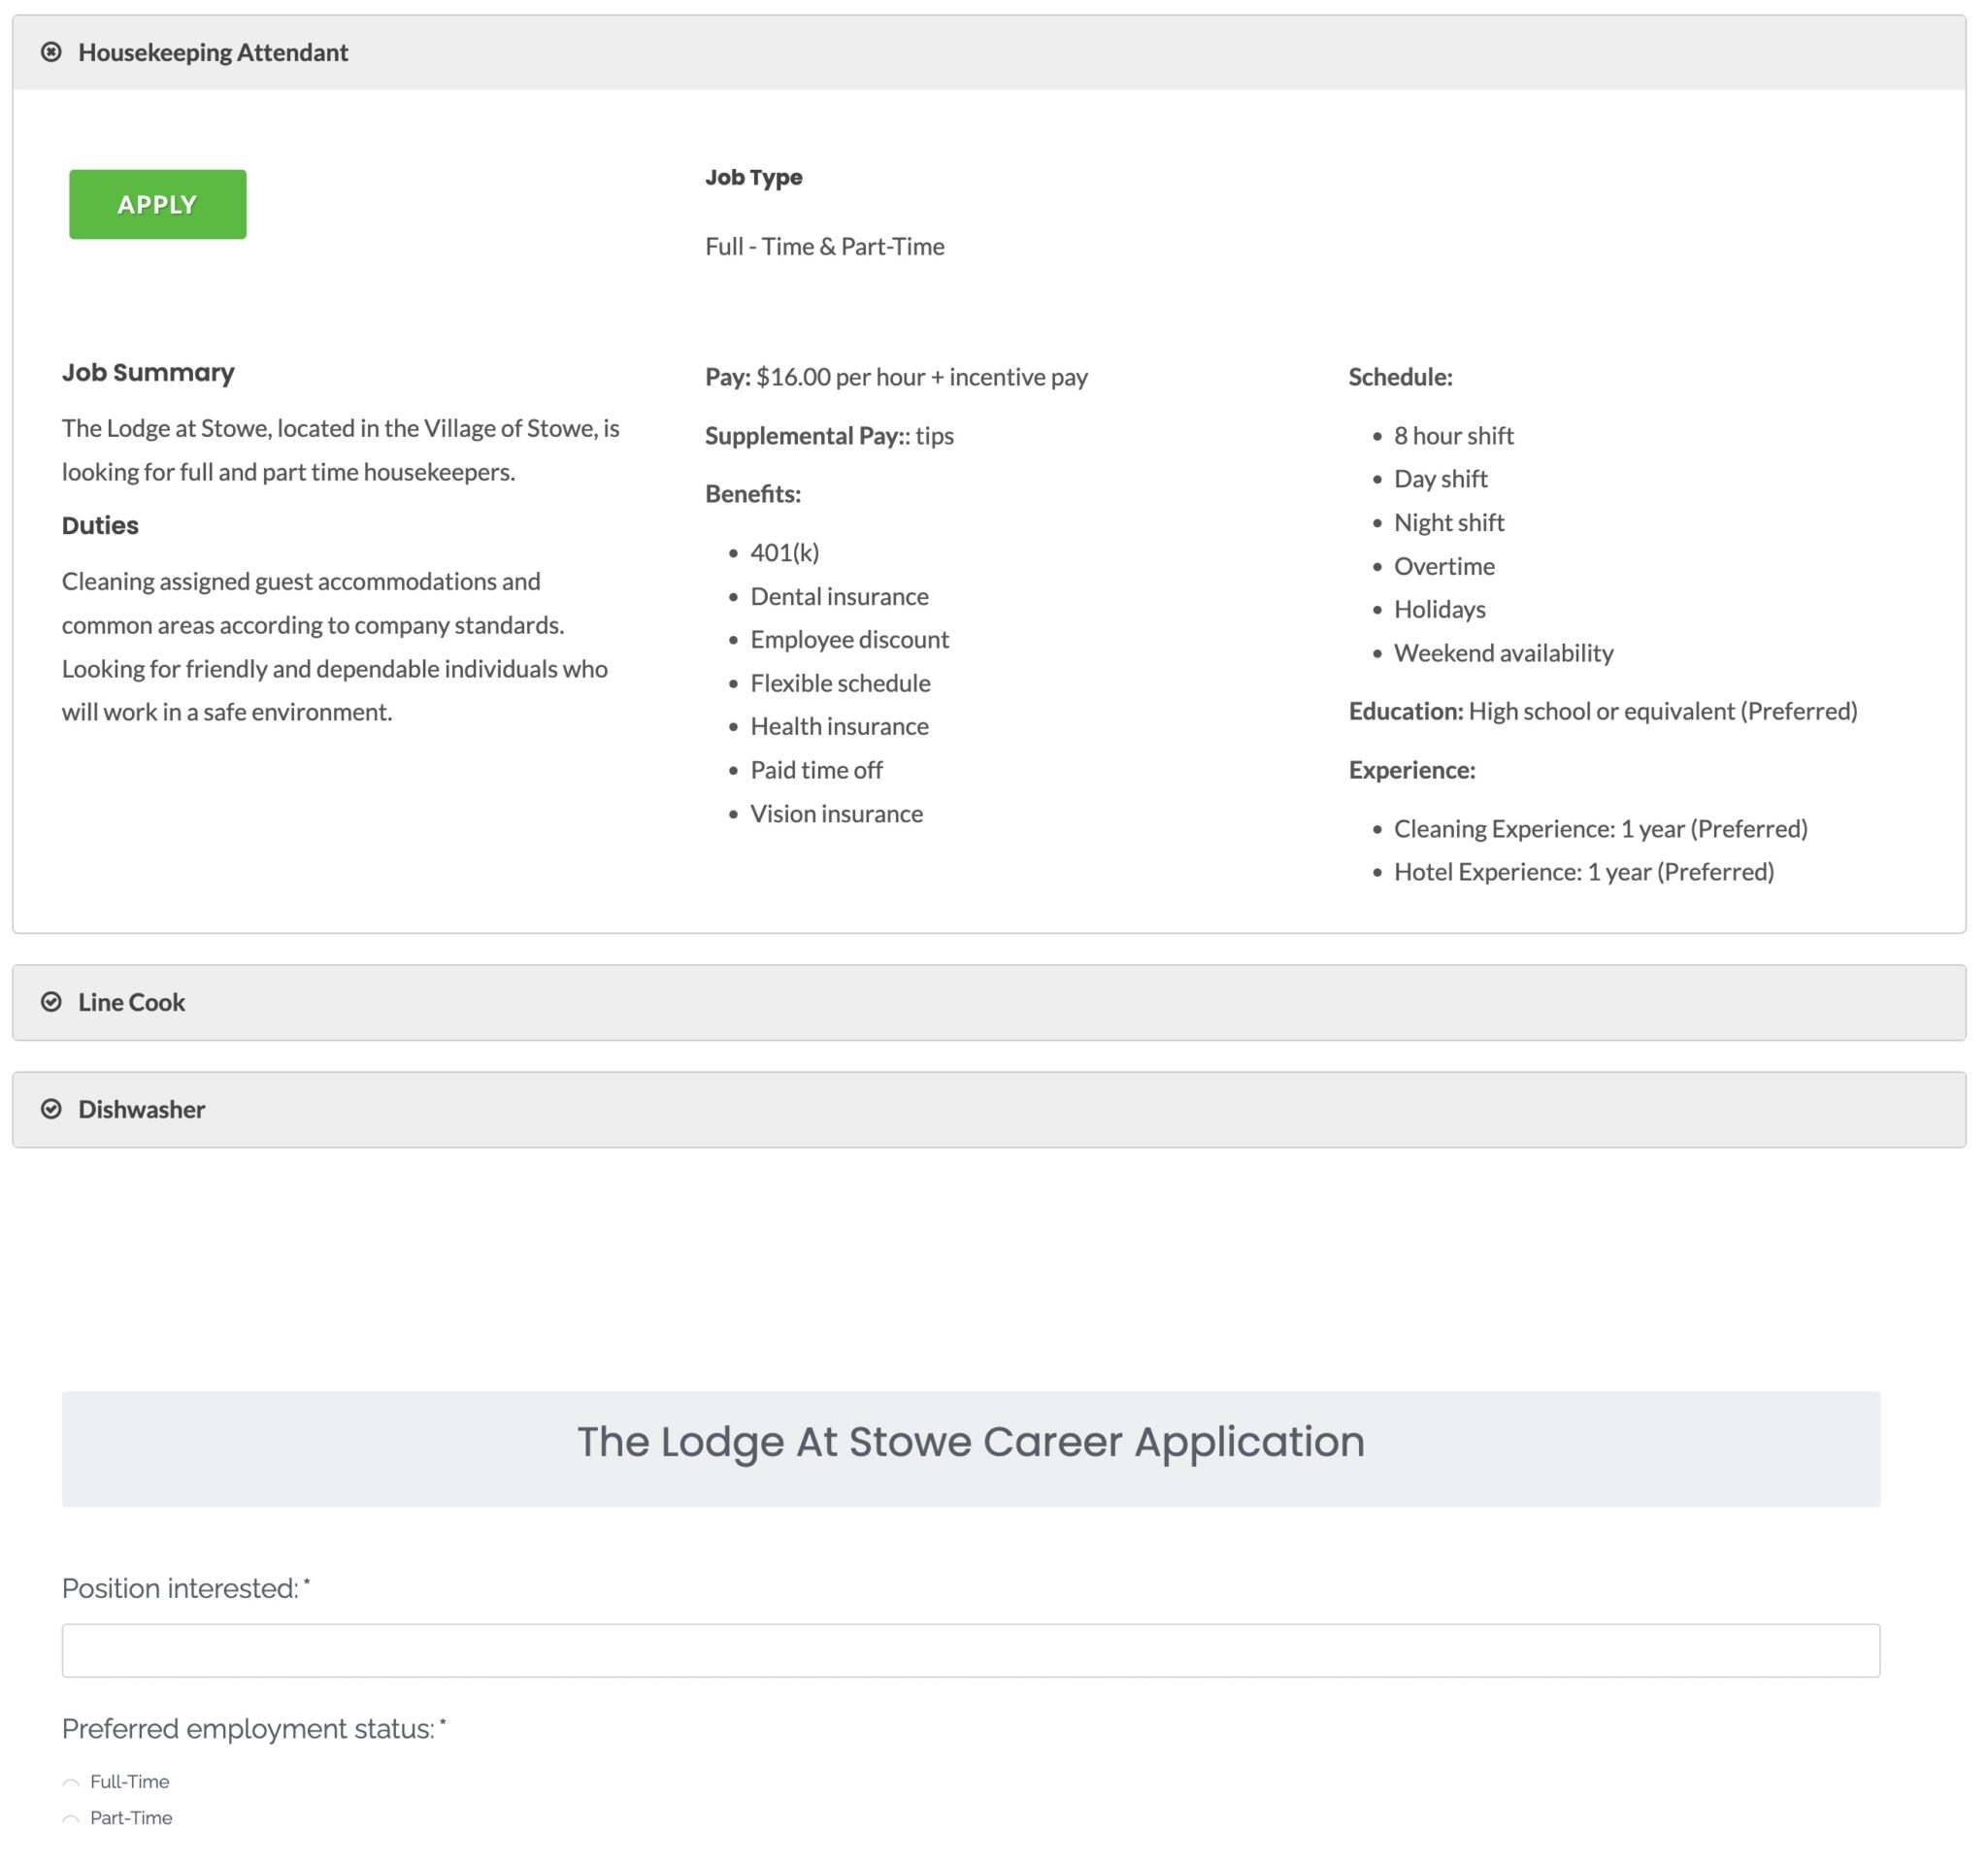Expand the Line Cook job listing
This screenshot has width=1988, height=1865.
tap(132, 1002)
